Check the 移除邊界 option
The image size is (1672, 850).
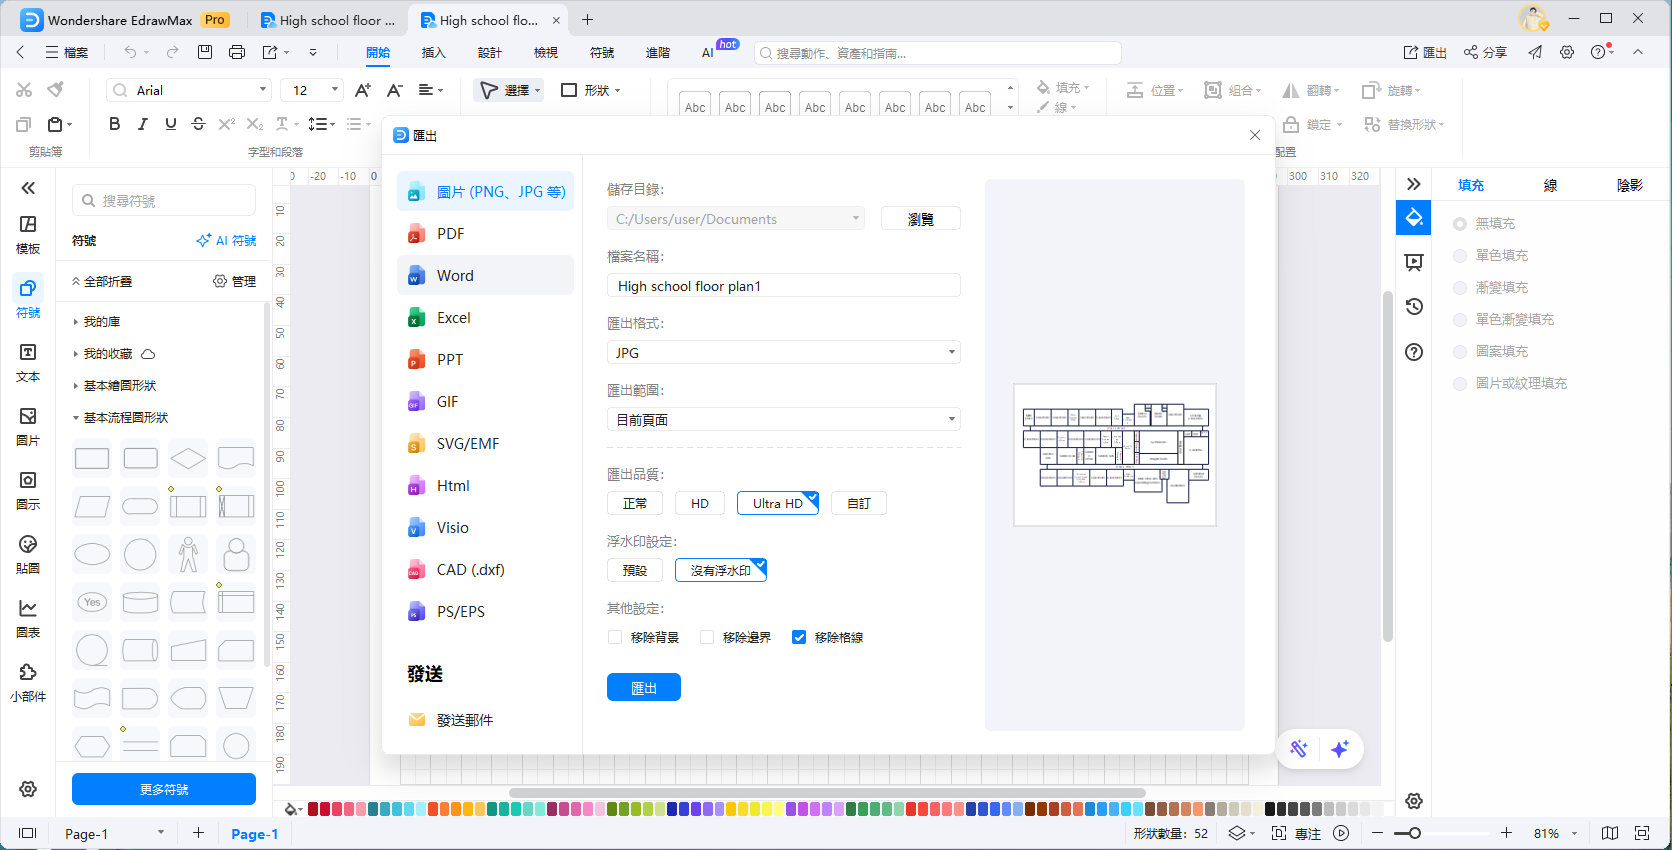pos(707,637)
